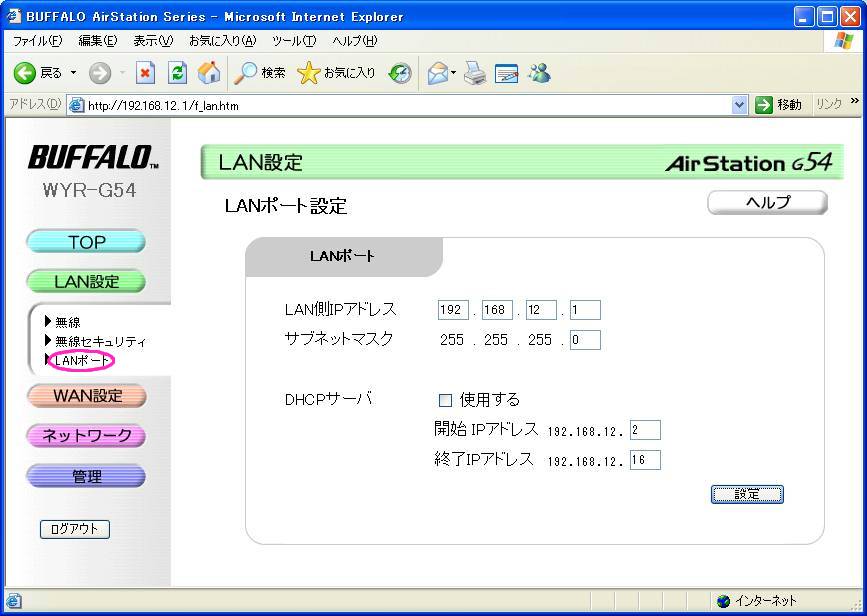
Task: Click the Messenger icon in toolbar
Action: [x=540, y=73]
